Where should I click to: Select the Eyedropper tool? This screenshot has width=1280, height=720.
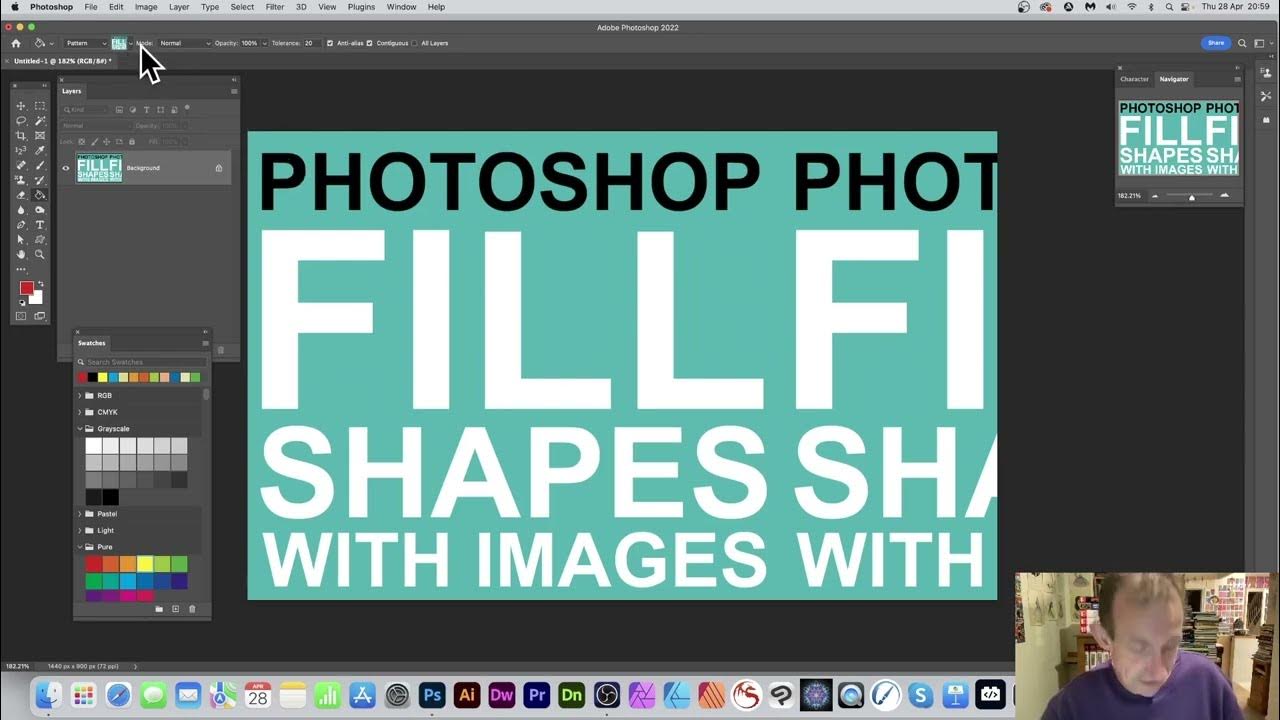40,151
